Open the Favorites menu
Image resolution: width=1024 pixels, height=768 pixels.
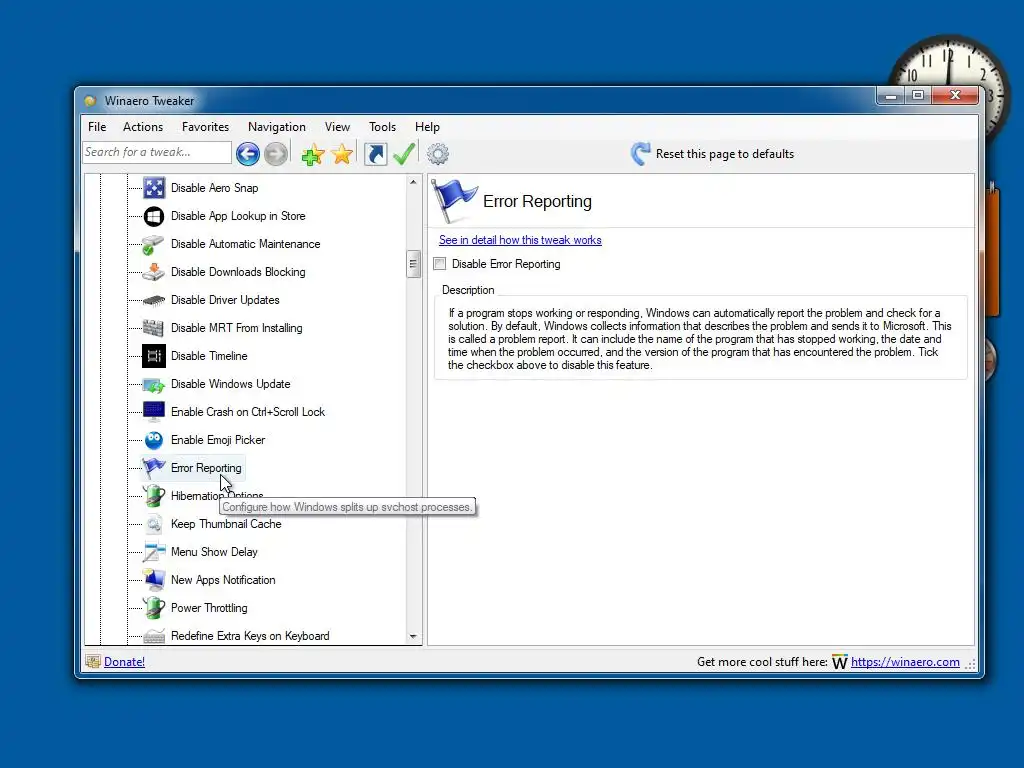[205, 127]
